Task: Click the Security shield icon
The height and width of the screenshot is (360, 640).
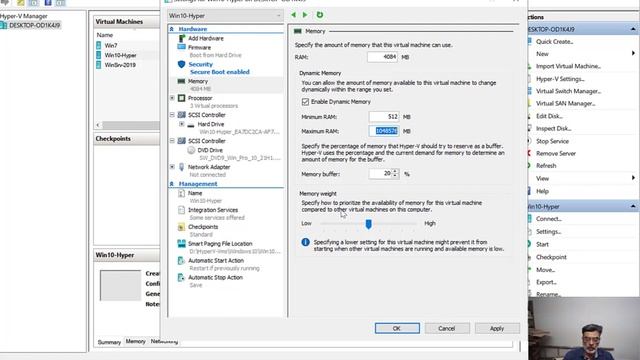Action: (x=182, y=64)
